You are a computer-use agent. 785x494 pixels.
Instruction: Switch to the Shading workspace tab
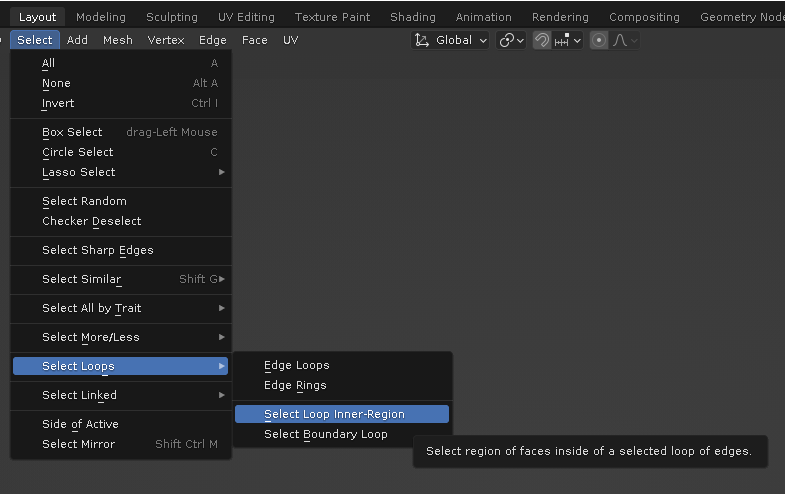tap(413, 17)
